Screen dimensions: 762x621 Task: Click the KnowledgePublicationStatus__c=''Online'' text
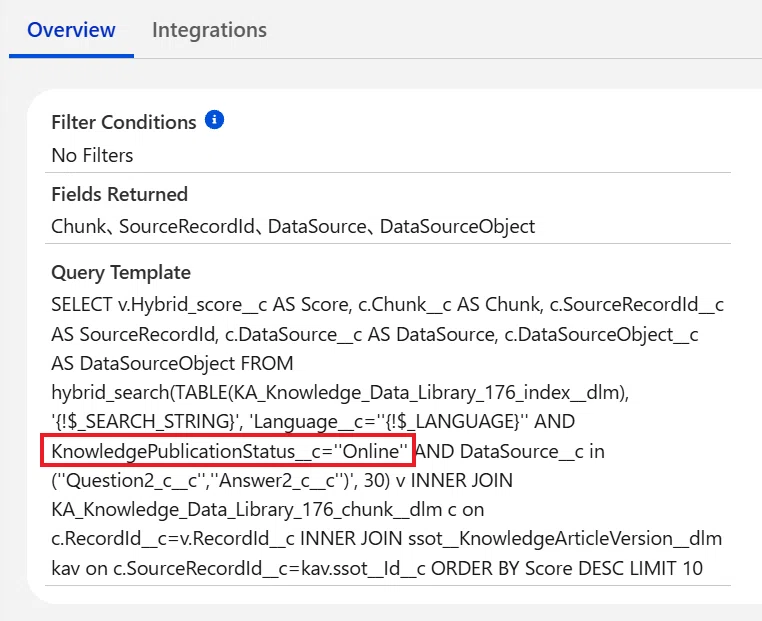click(229, 451)
